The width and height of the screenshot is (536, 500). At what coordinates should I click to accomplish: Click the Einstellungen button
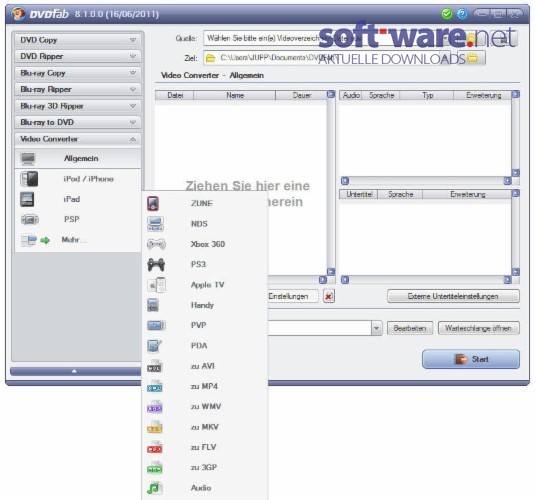[x=293, y=296]
